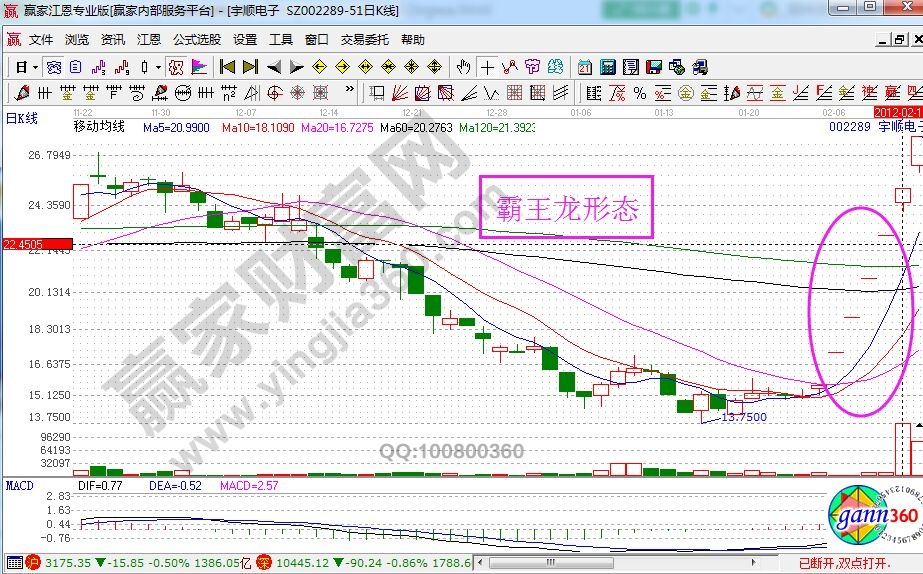Open the 公式选股 menu
This screenshot has width=923, height=574.
pos(197,40)
